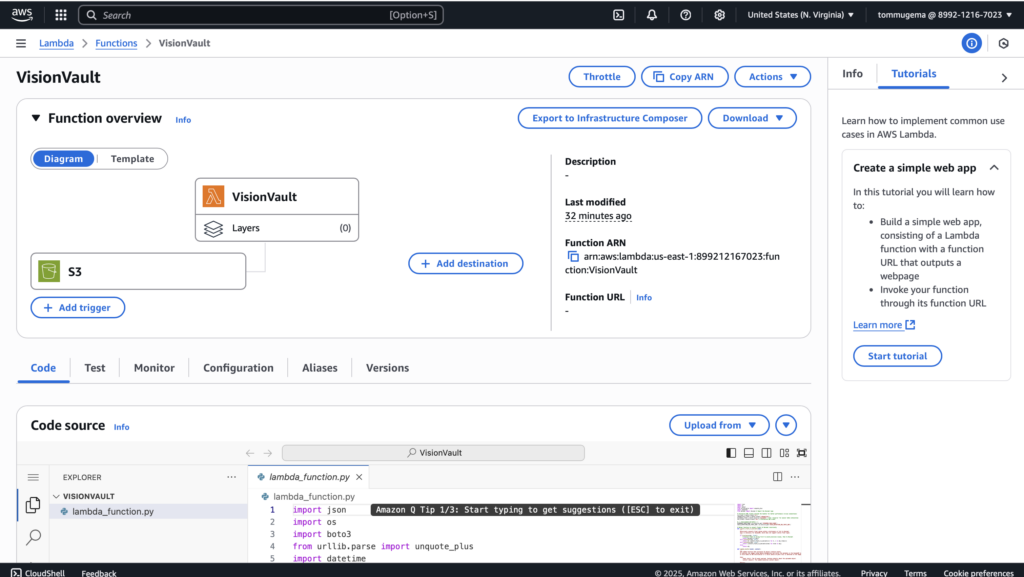This screenshot has width=1024, height=577.
Task: Switch overview to Template view
Action: click(132, 159)
